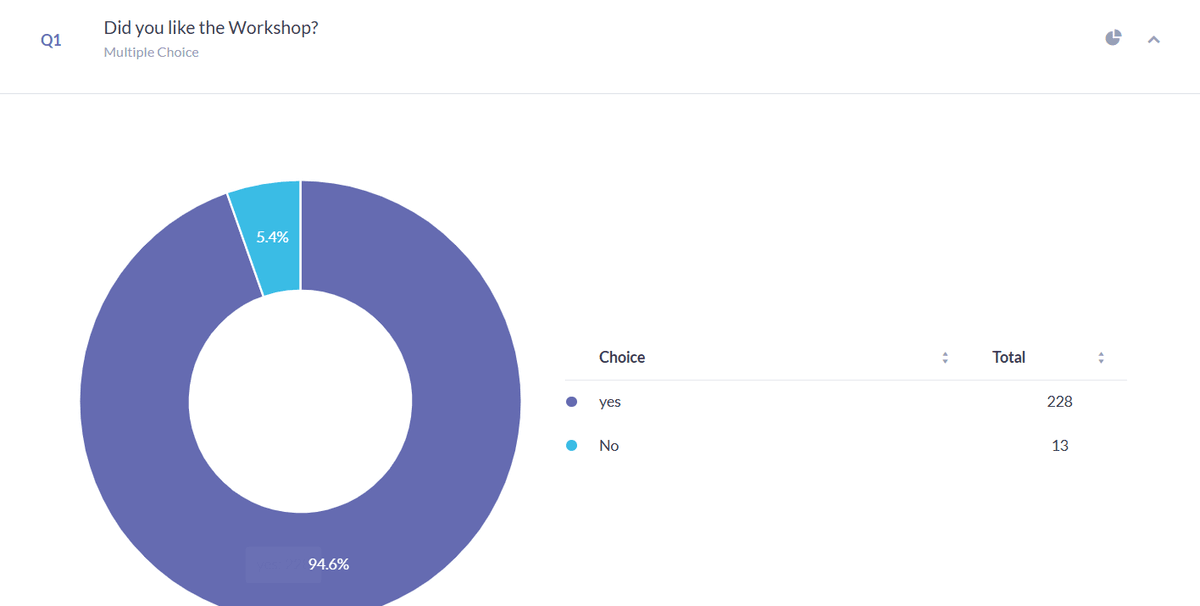Select the "yes" choice row label
Image resolution: width=1200 pixels, height=606 pixels.
pos(610,402)
